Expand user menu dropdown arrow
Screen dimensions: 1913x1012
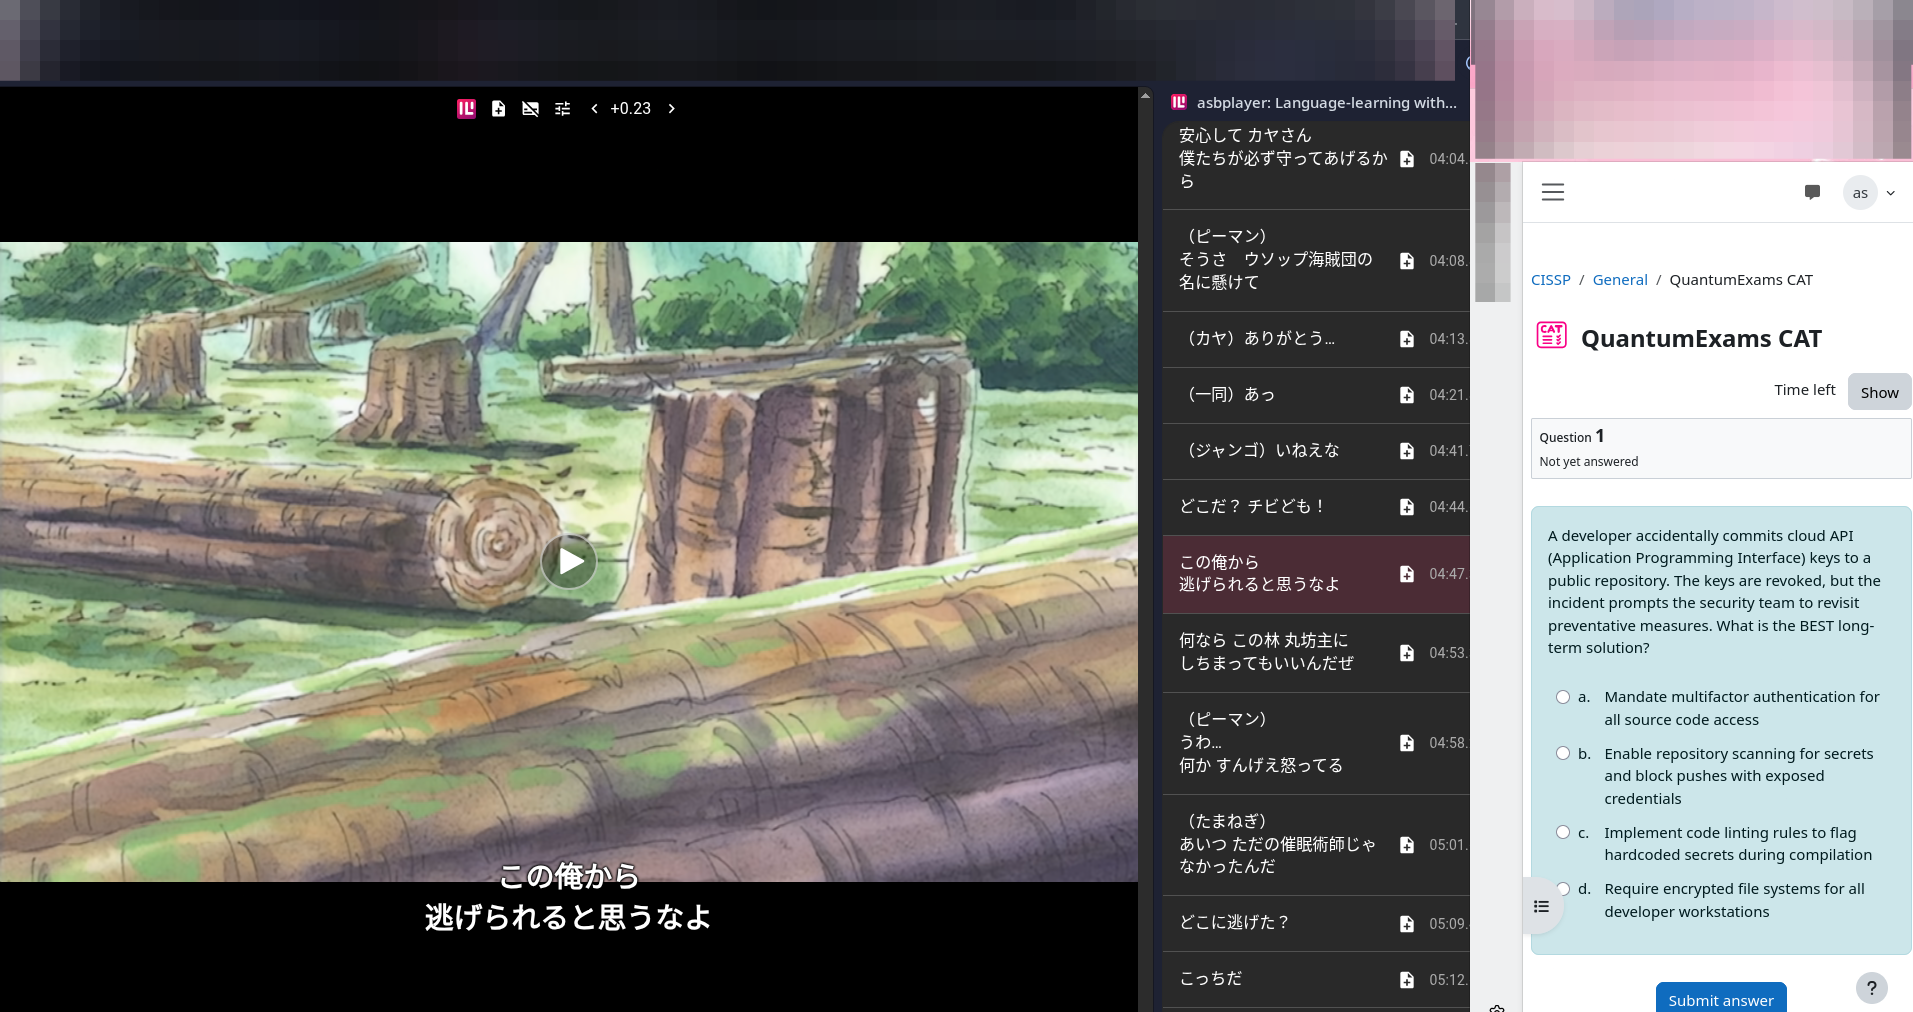(1891, 193)
